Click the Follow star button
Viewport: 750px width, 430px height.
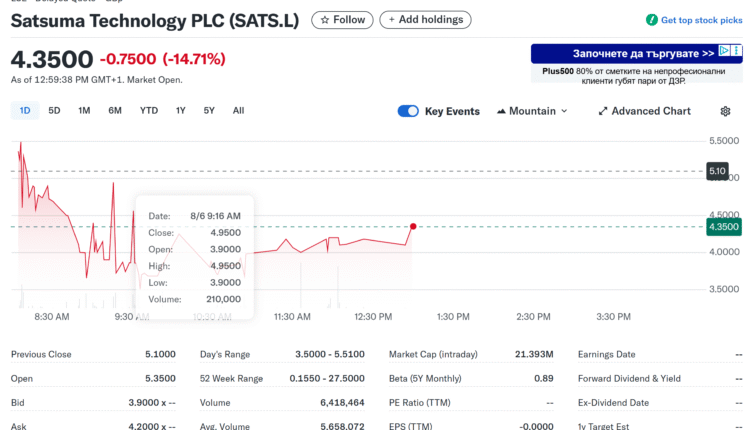pos(342,20)
